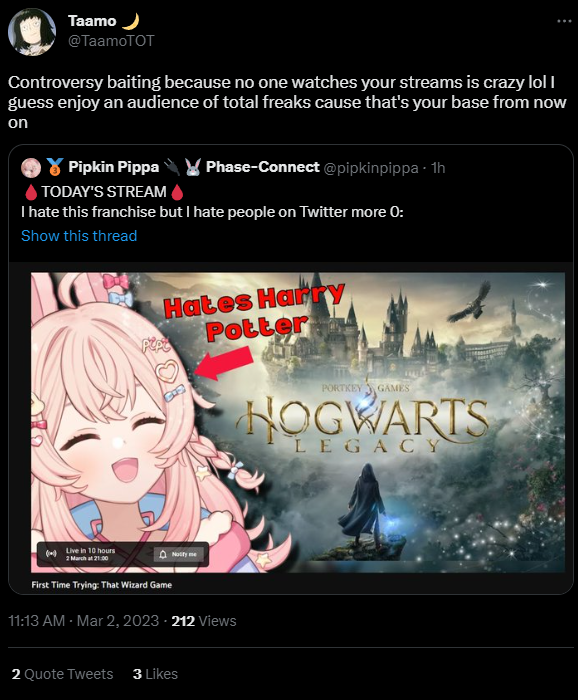Click the live broadcast icon in thumbnail

pos(51,554)
